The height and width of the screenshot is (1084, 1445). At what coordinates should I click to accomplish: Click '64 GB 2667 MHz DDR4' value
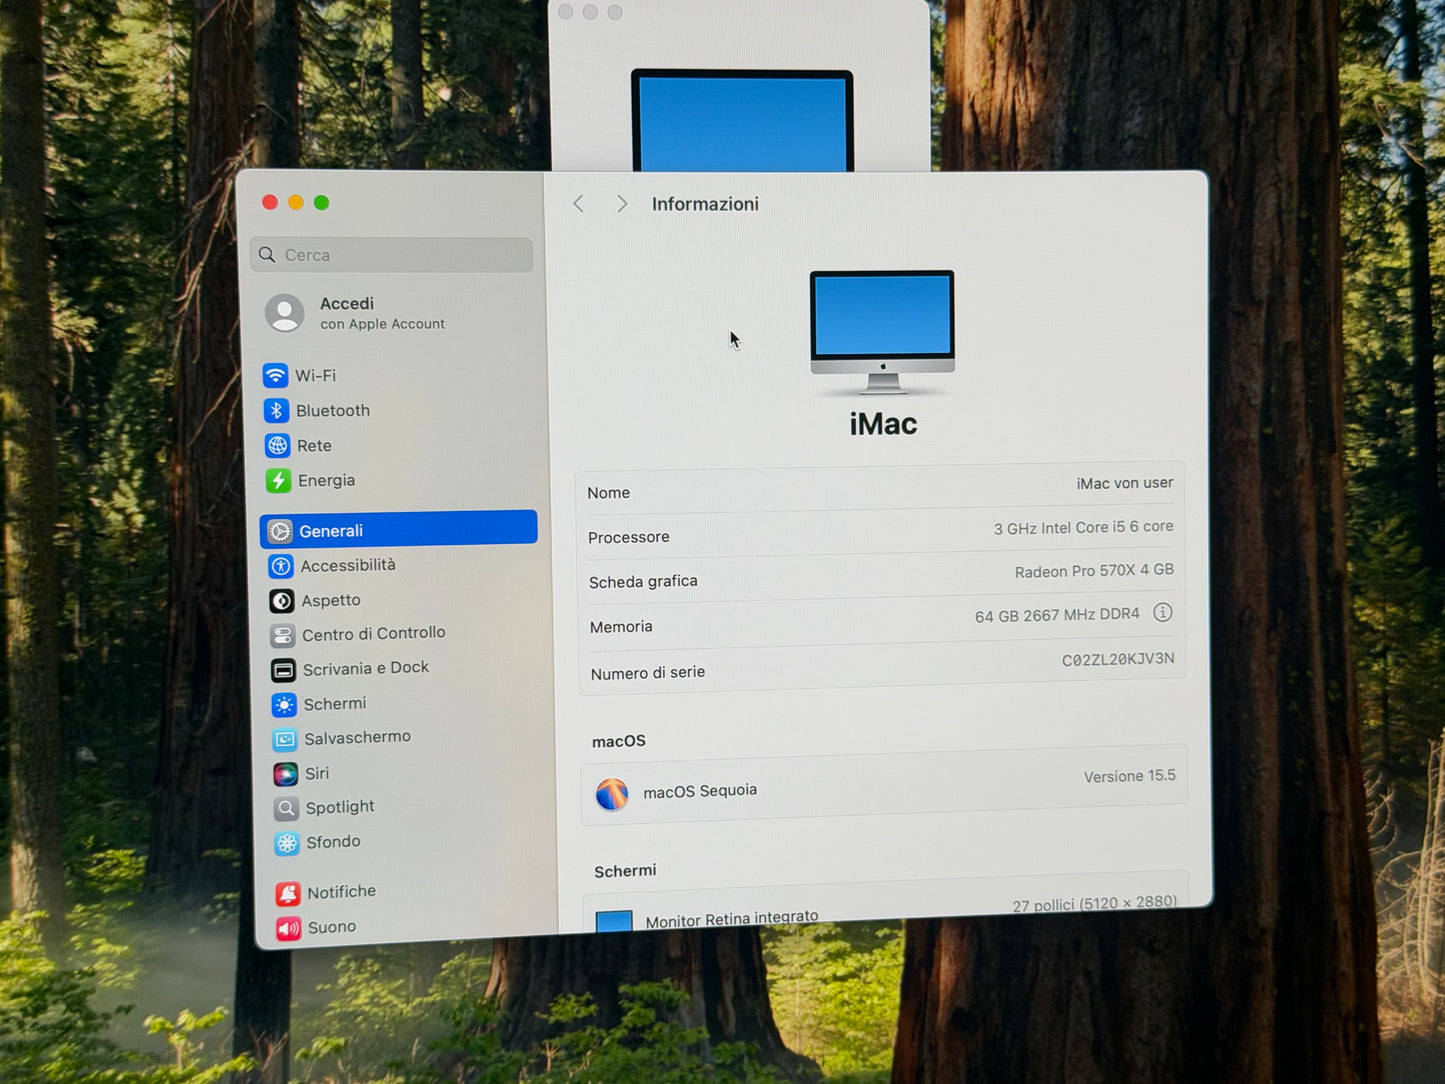[x=1057, y=615]
